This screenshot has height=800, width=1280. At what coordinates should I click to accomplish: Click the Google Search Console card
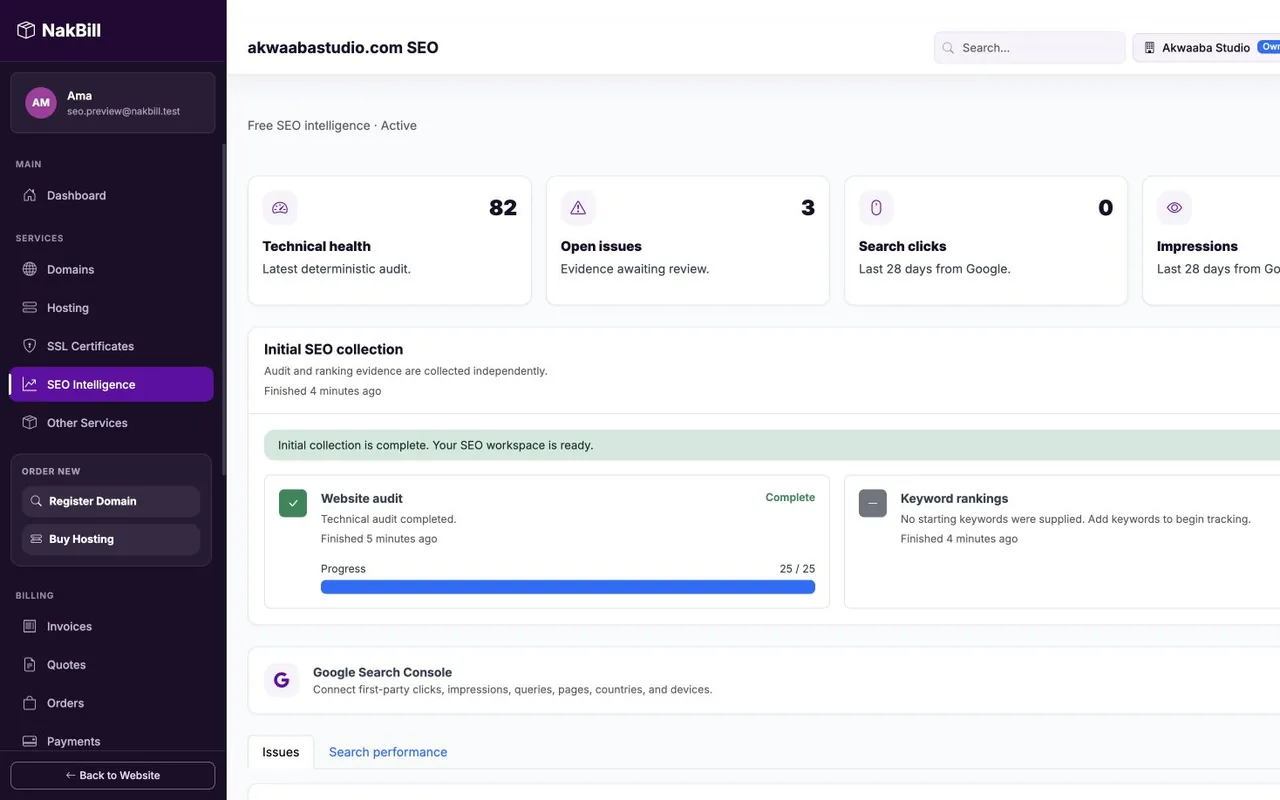[764, 680]
